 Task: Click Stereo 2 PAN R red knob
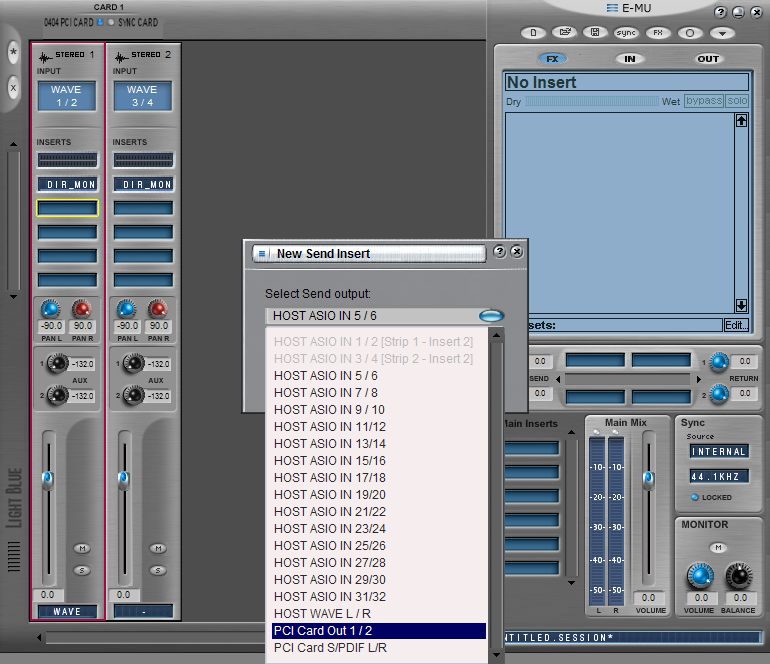pyautogui.click(x=158, y=309)
